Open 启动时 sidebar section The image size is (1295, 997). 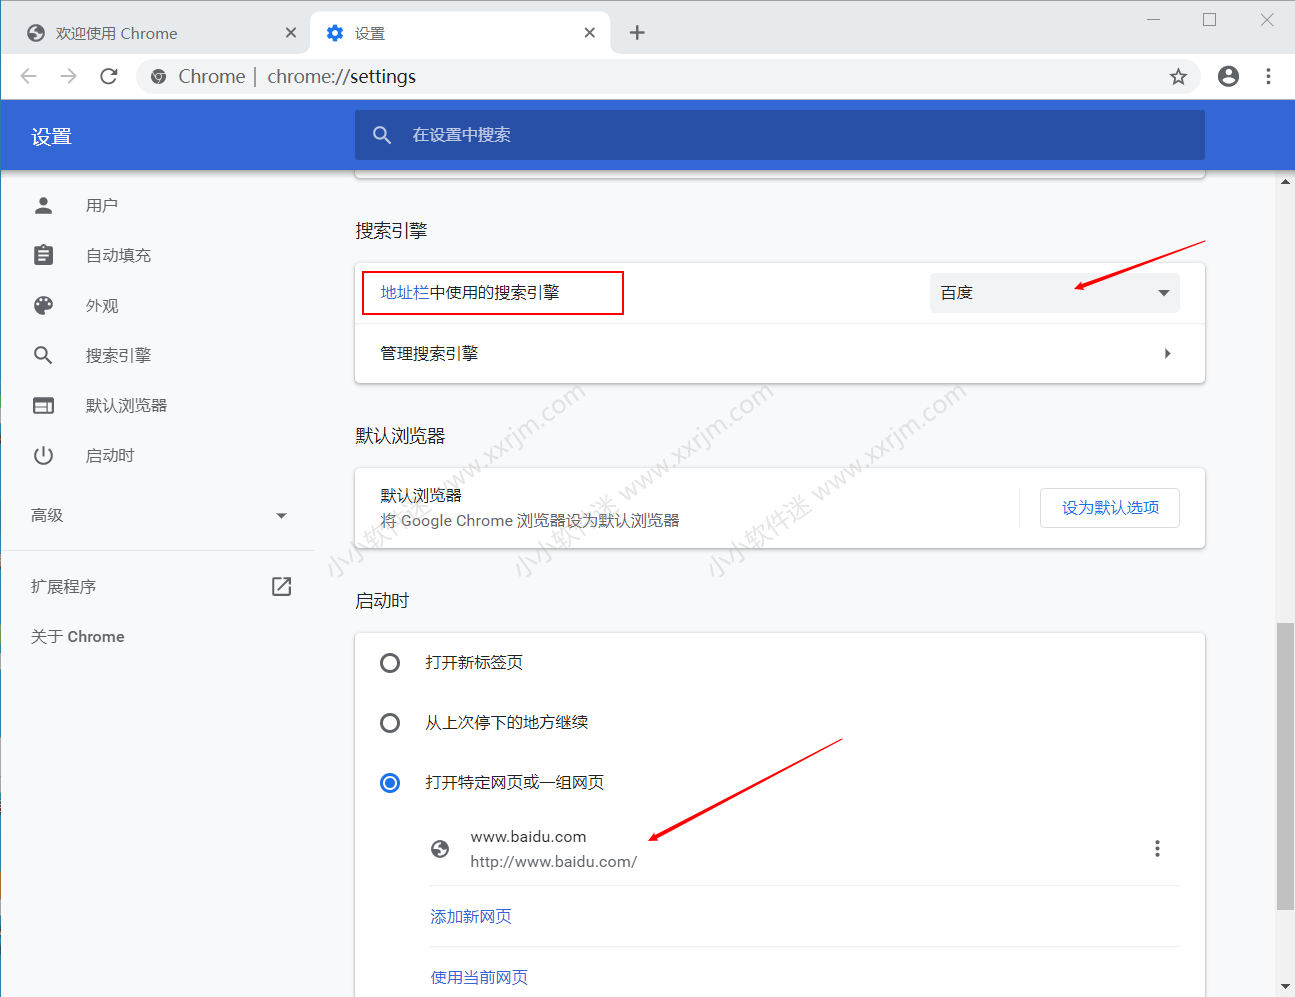coord(110,455)
